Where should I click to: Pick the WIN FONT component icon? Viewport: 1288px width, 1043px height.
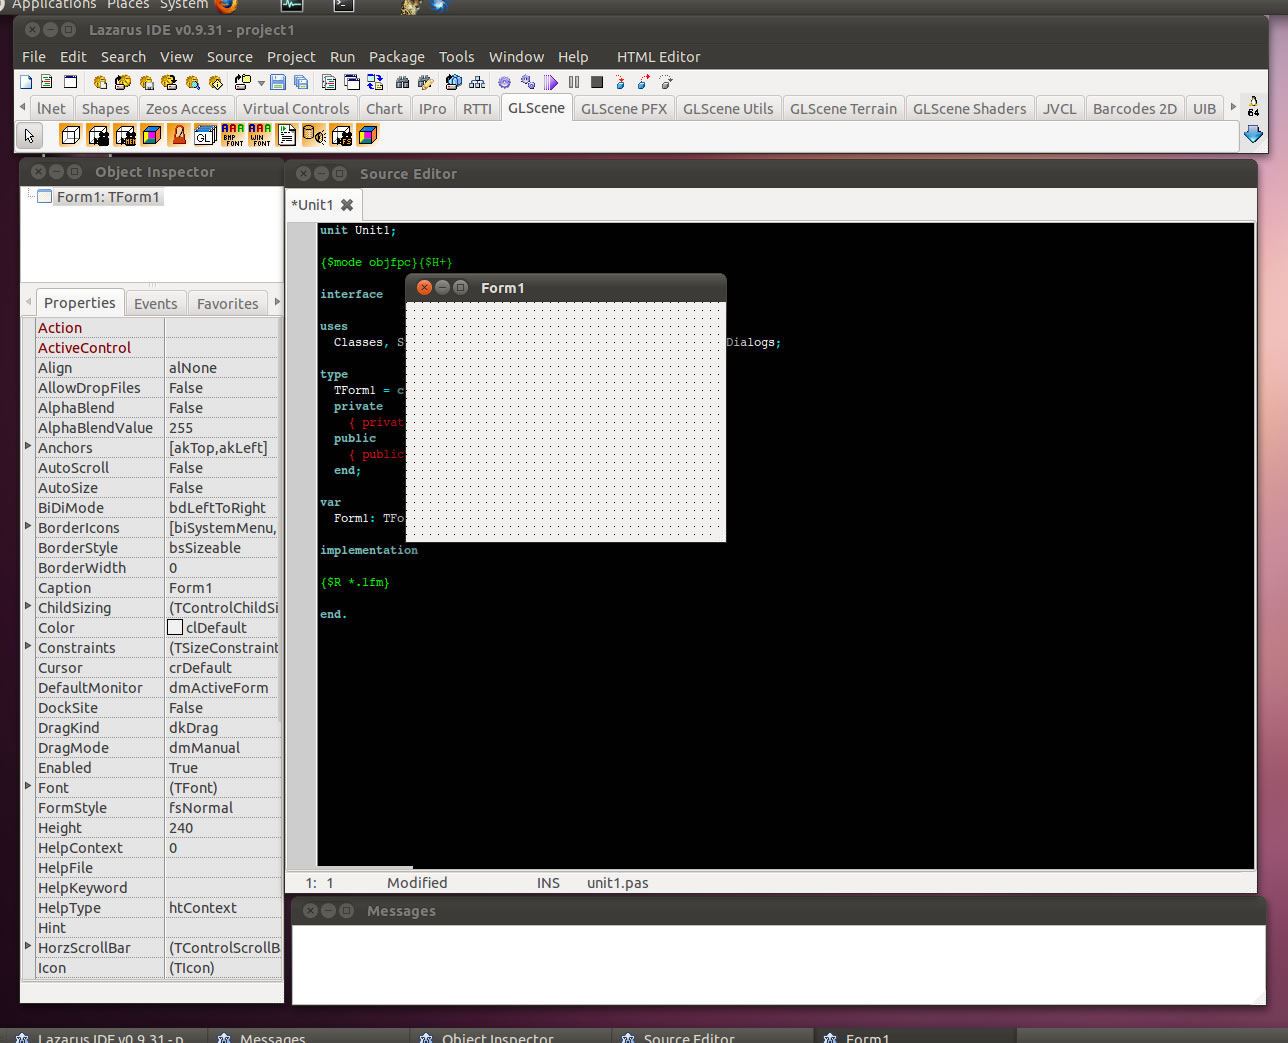(260, 135)
